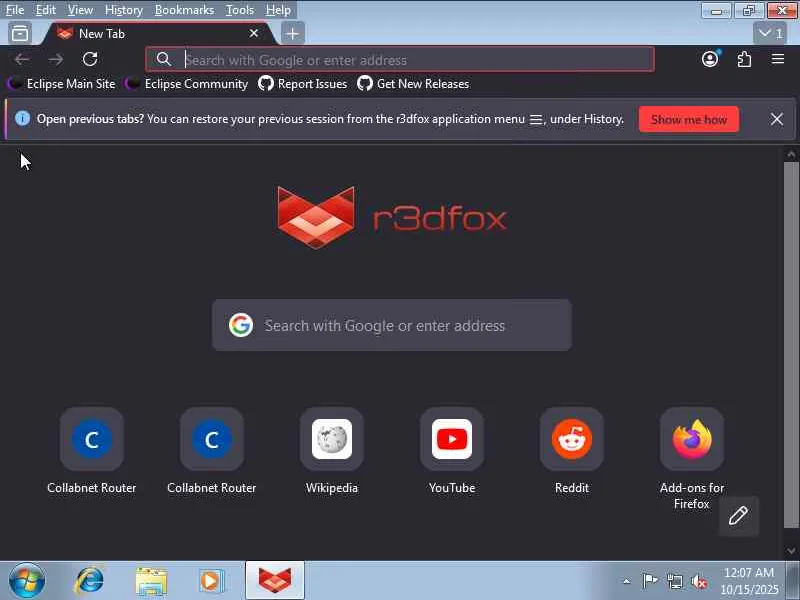Open the Bookmarks menu
This screenshot has height=600, width=800.
click(x=184, y=10)
